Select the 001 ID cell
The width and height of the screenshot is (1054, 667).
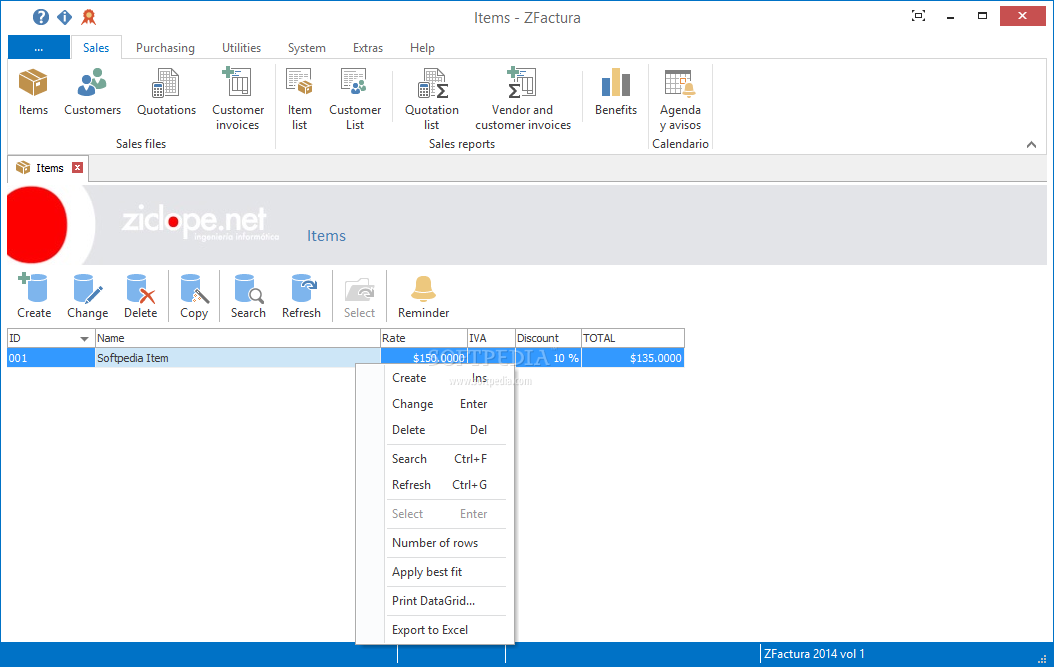50,358
